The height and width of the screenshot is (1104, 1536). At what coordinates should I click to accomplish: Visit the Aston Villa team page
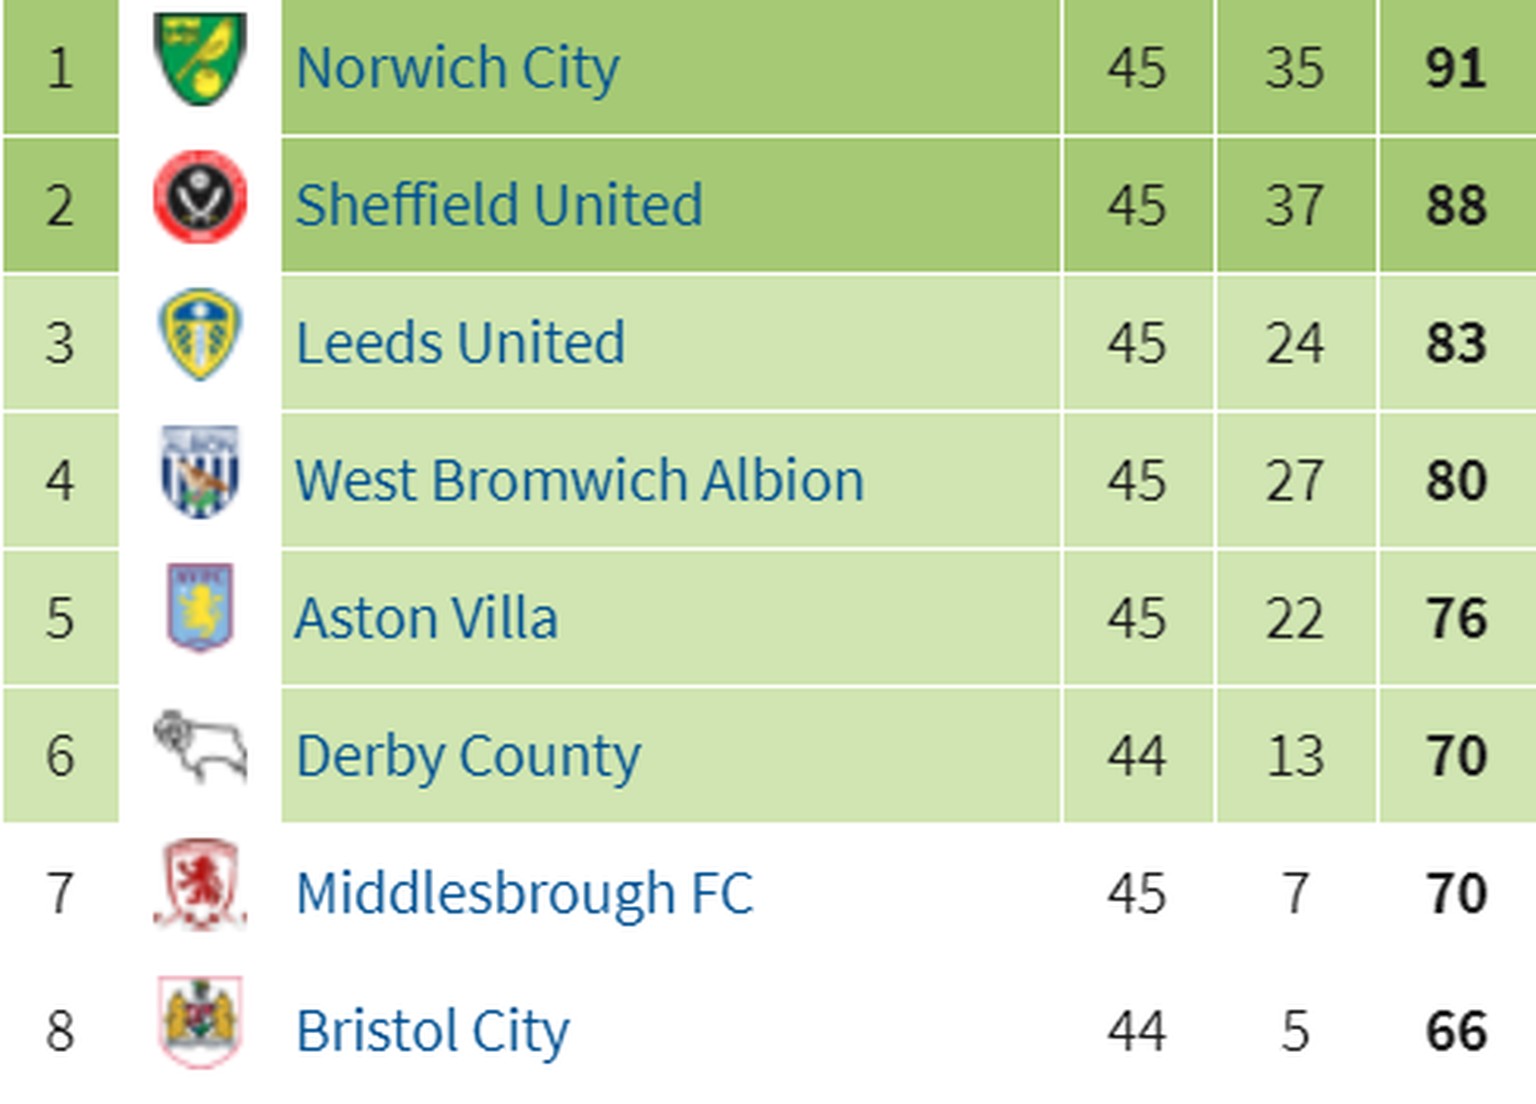[426, 618]
